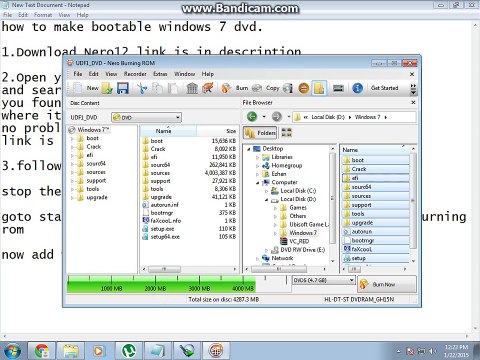Expand the Crack folder in disc tree

pos(72,147)
